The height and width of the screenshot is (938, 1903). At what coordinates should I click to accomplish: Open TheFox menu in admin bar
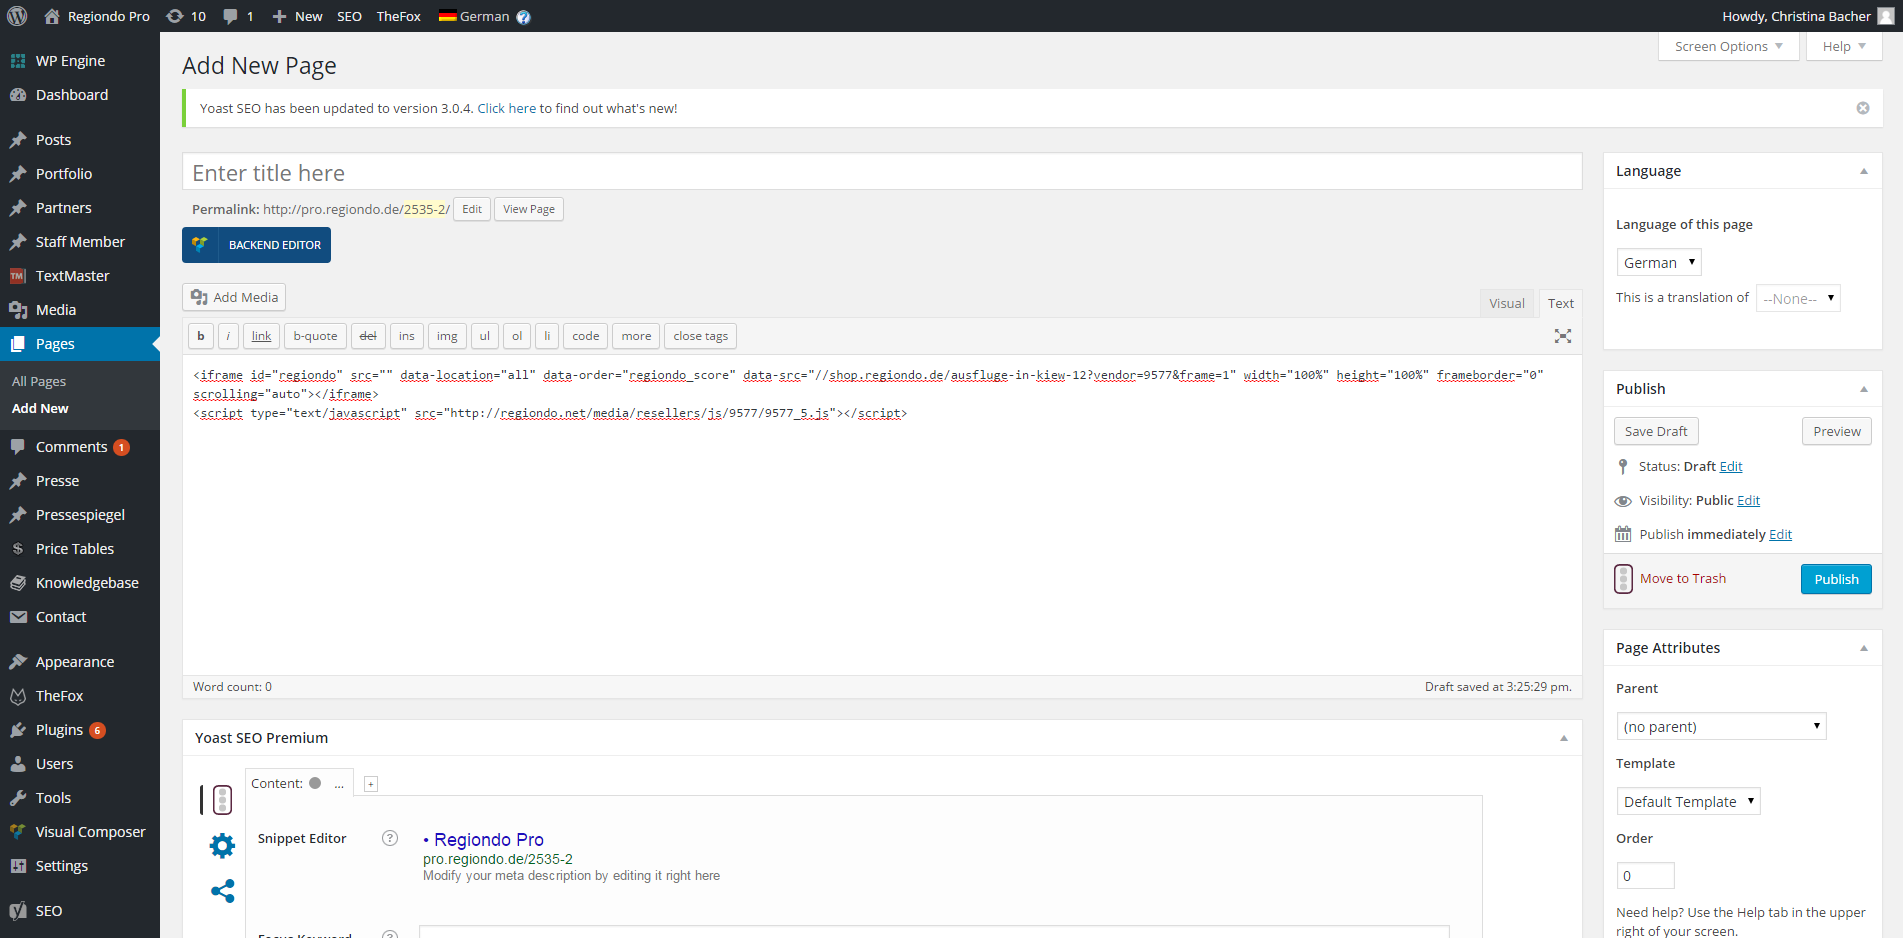click(x=398, y=16)
